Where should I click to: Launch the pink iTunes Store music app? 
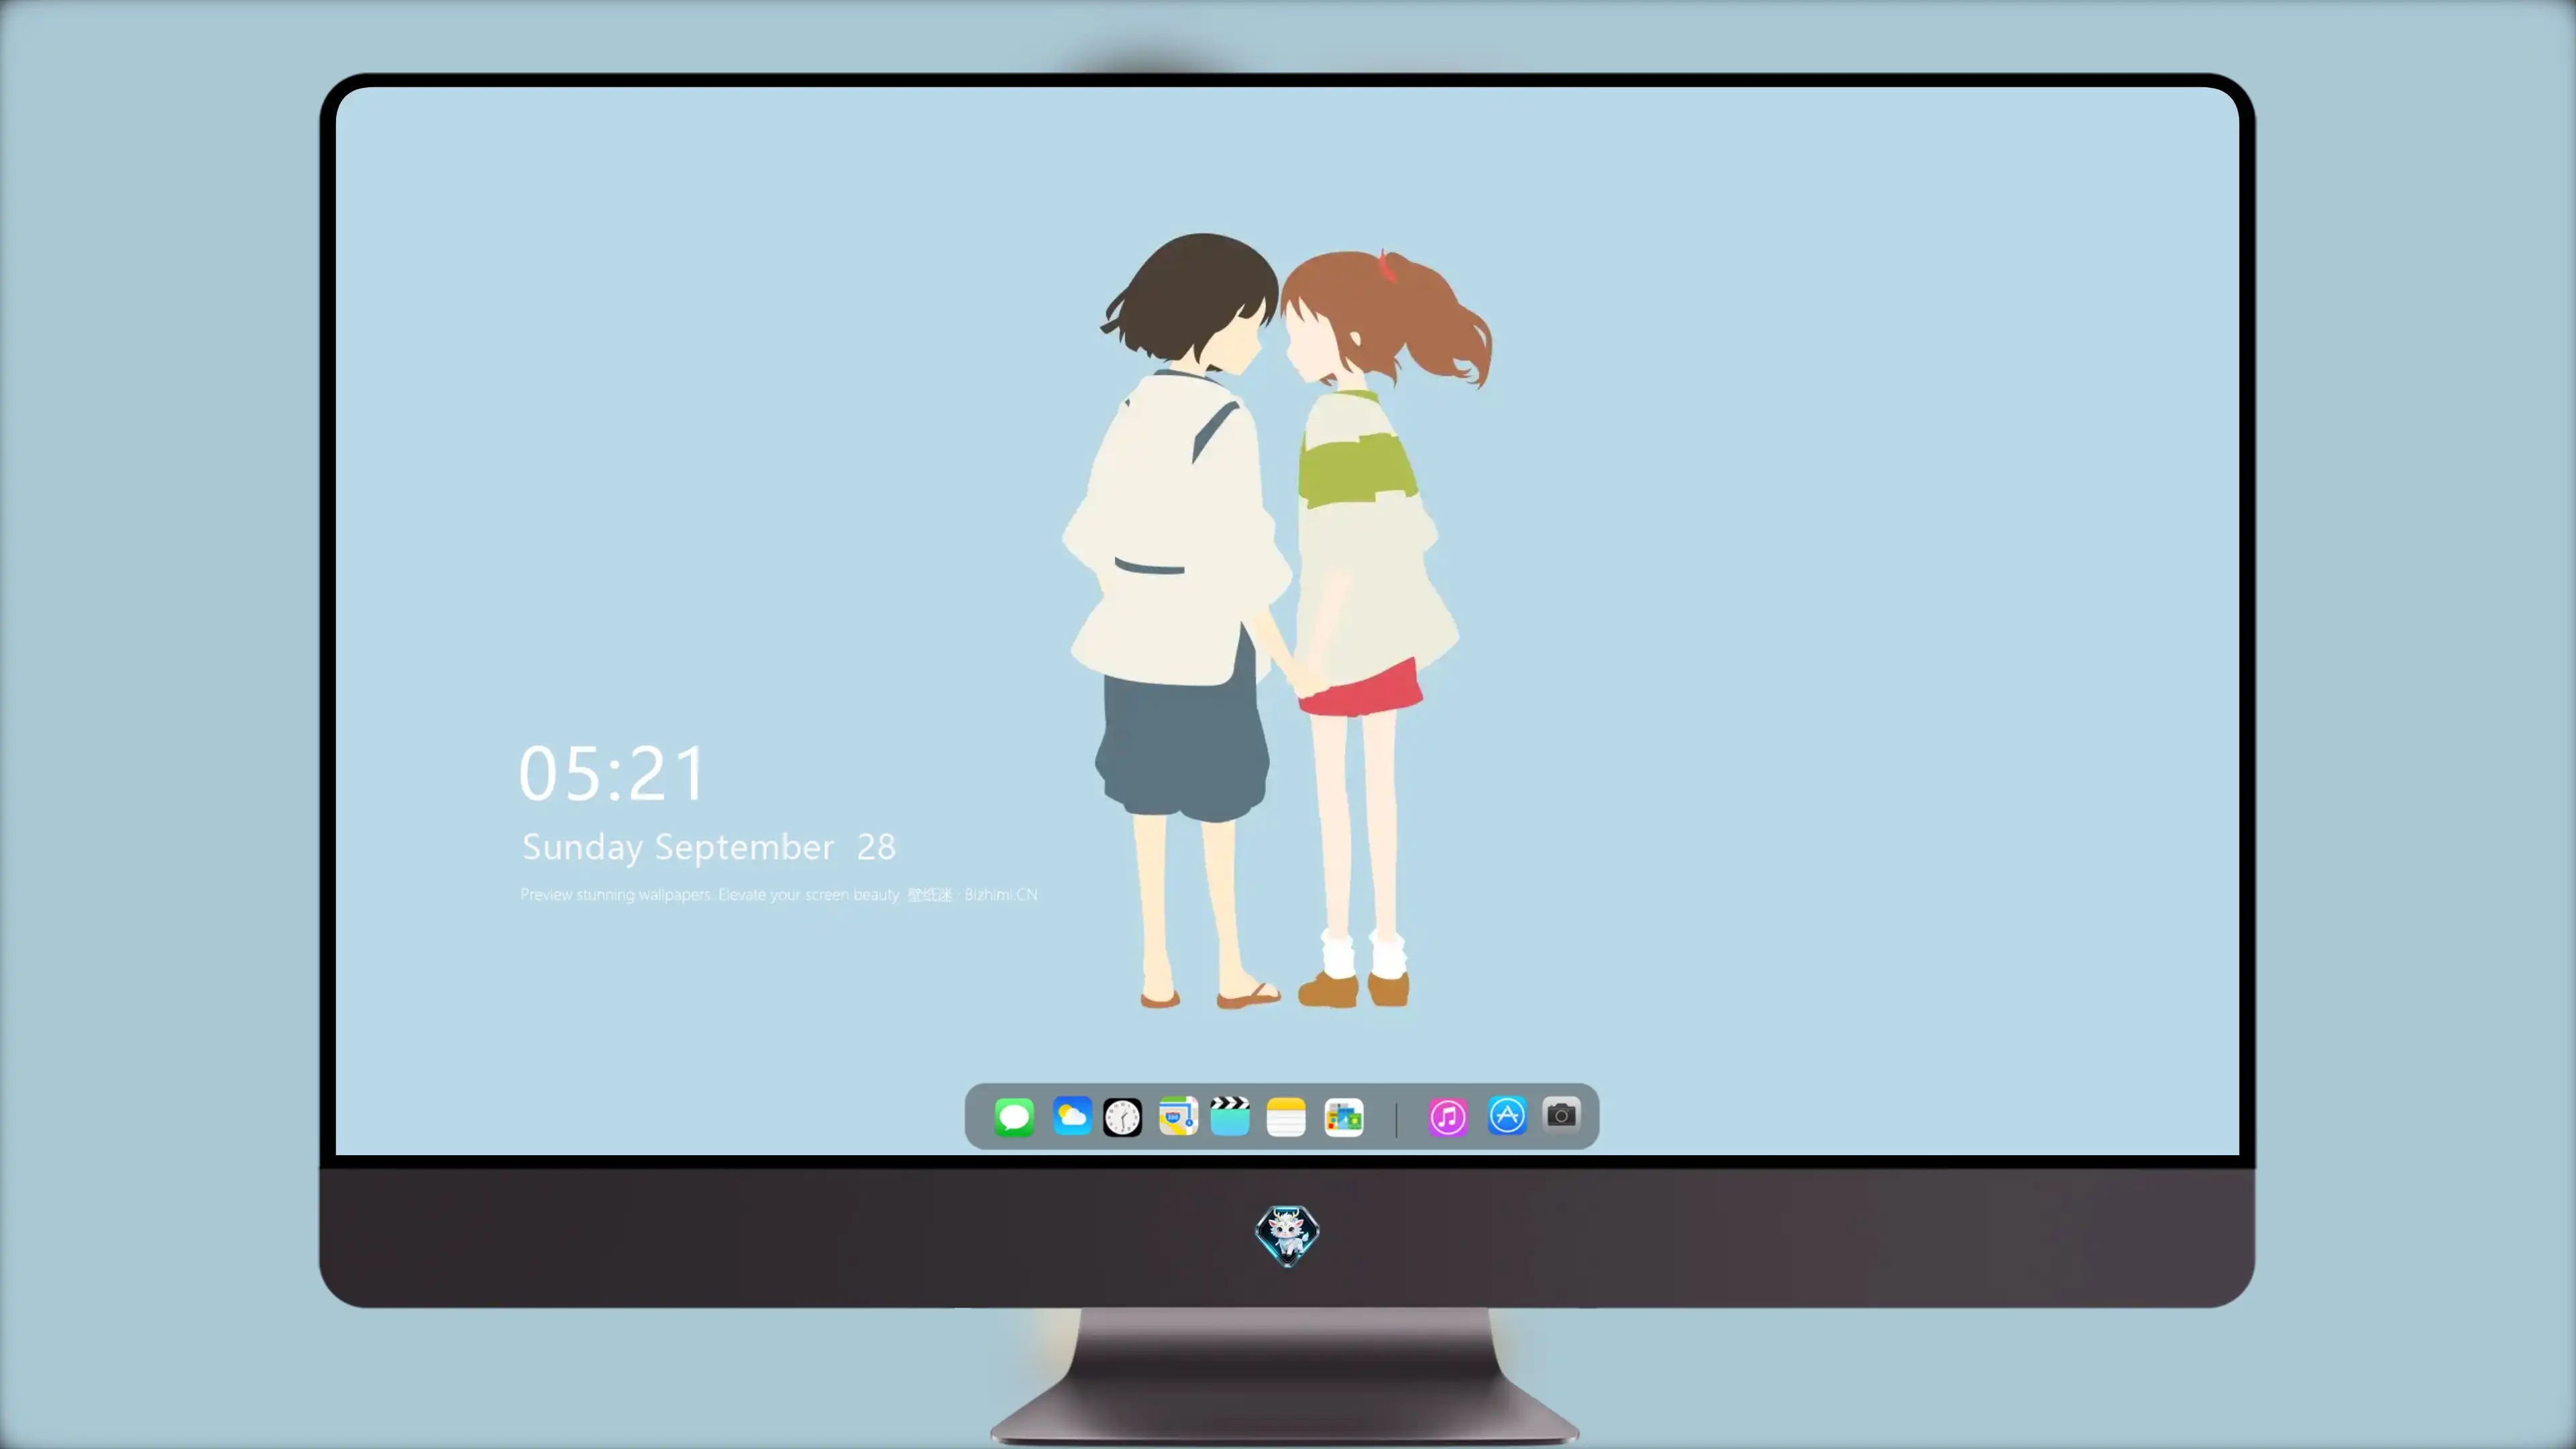(1448, 1117)
